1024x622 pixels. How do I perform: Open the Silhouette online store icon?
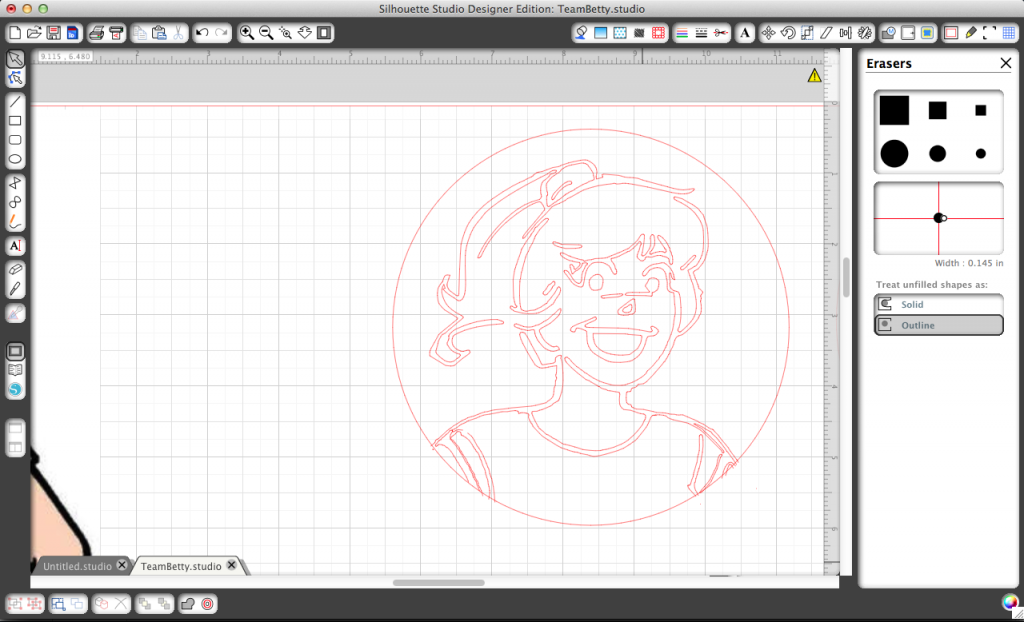[15, 389]
